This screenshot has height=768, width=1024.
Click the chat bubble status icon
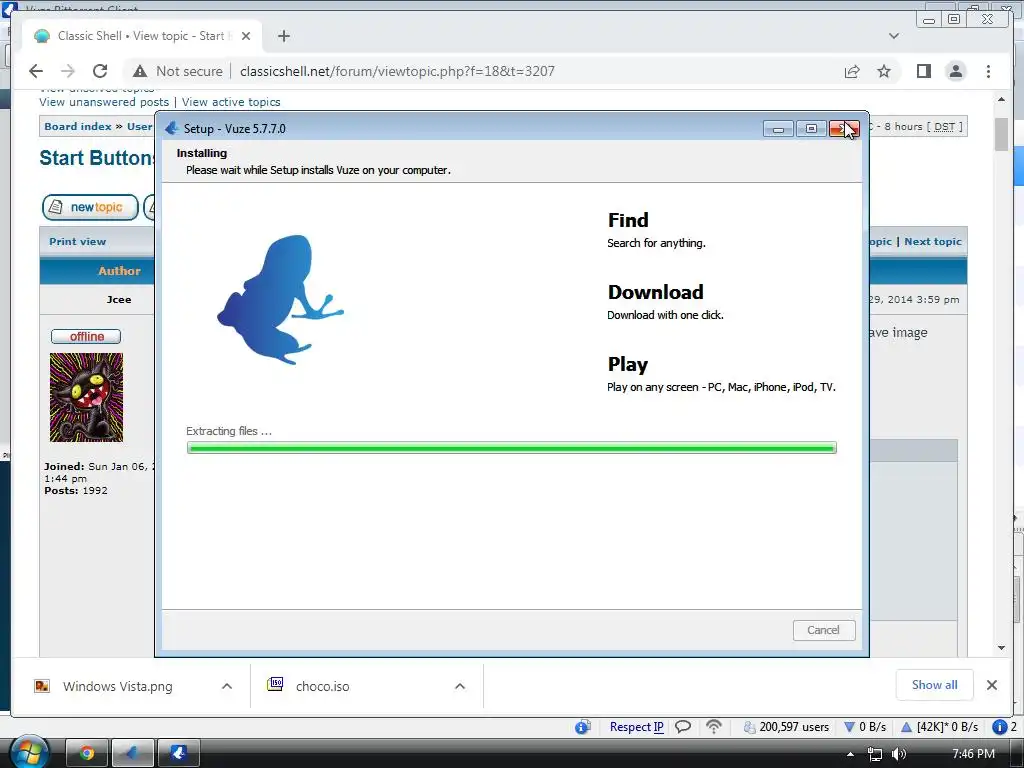[x=683, y=727]
